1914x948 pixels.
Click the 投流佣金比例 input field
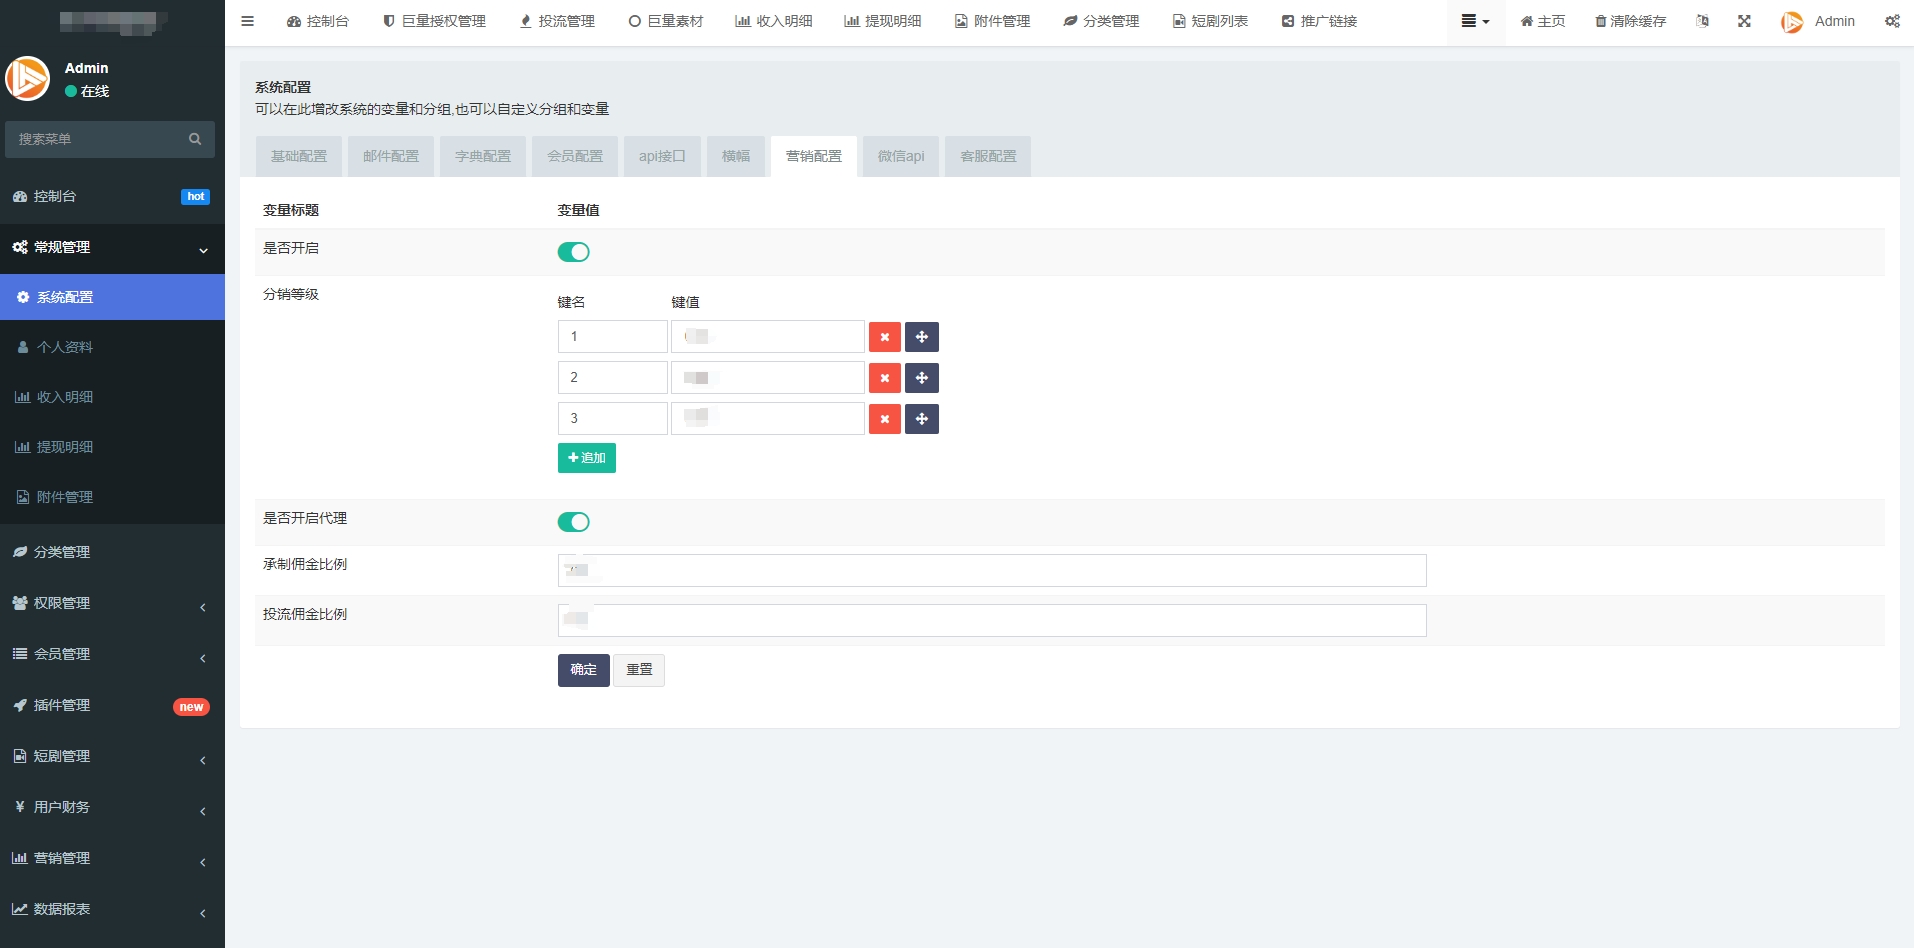992,621
